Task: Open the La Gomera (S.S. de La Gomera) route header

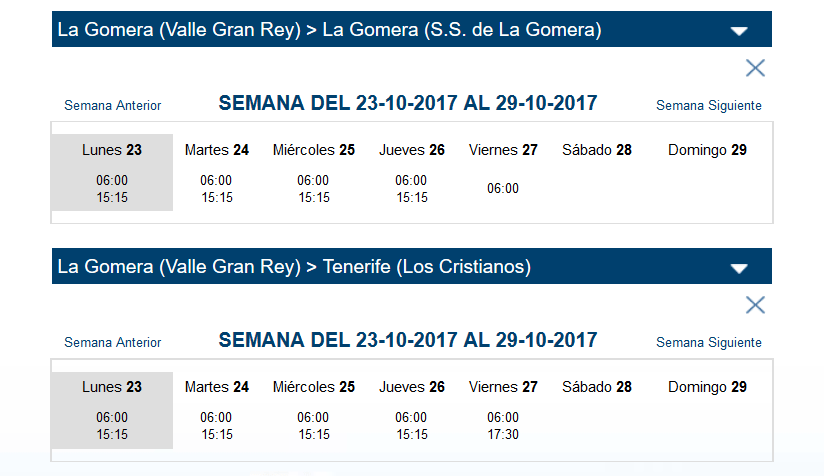Action: pyautogui.click(x=411, y=29)
